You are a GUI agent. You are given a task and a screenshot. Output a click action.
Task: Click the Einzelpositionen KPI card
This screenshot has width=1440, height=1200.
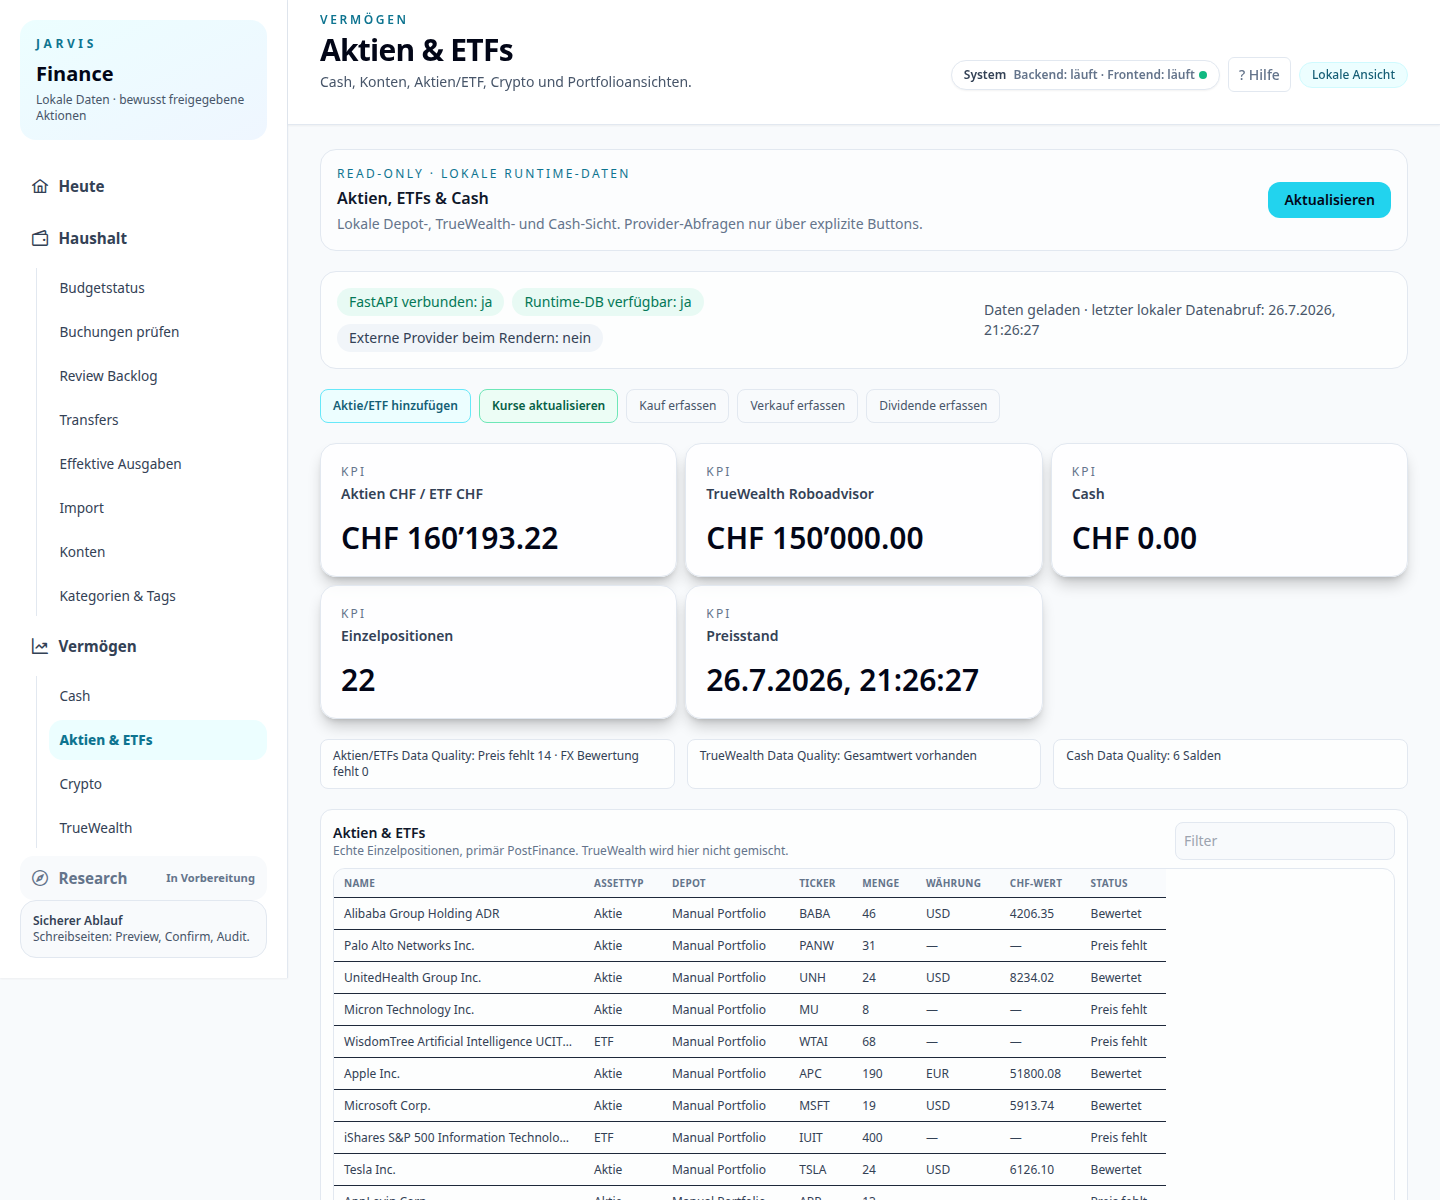498,652
